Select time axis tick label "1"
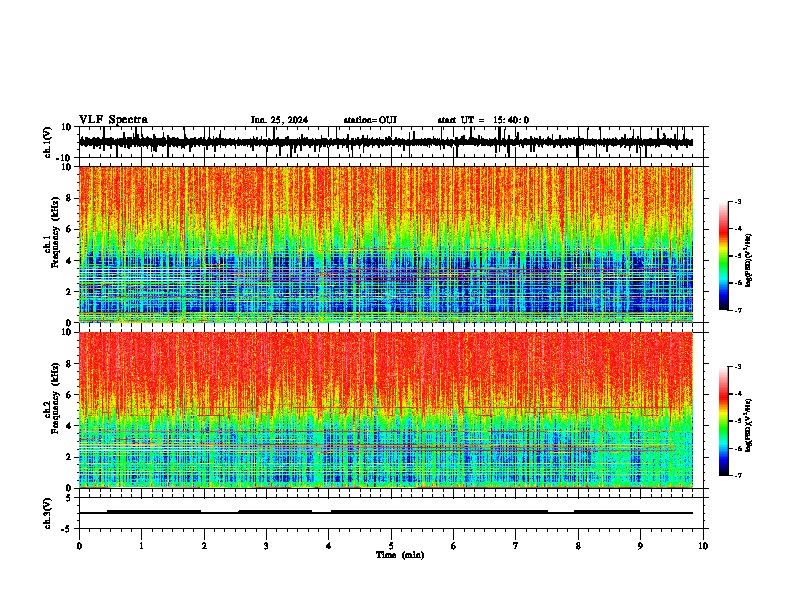The width and height of the screenshot is (792, 612). (141, 546)
